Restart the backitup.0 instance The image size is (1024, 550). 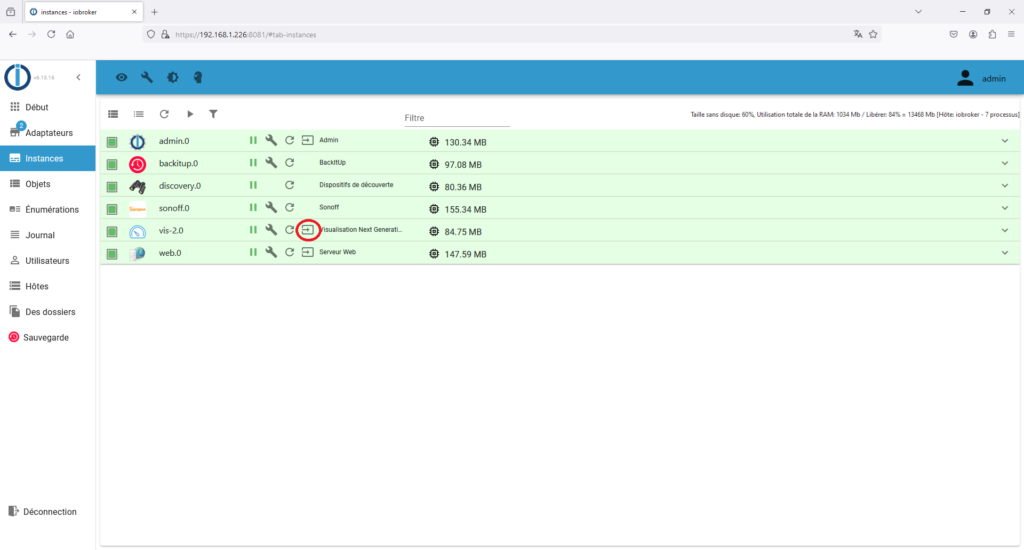[x=289, y=163]
